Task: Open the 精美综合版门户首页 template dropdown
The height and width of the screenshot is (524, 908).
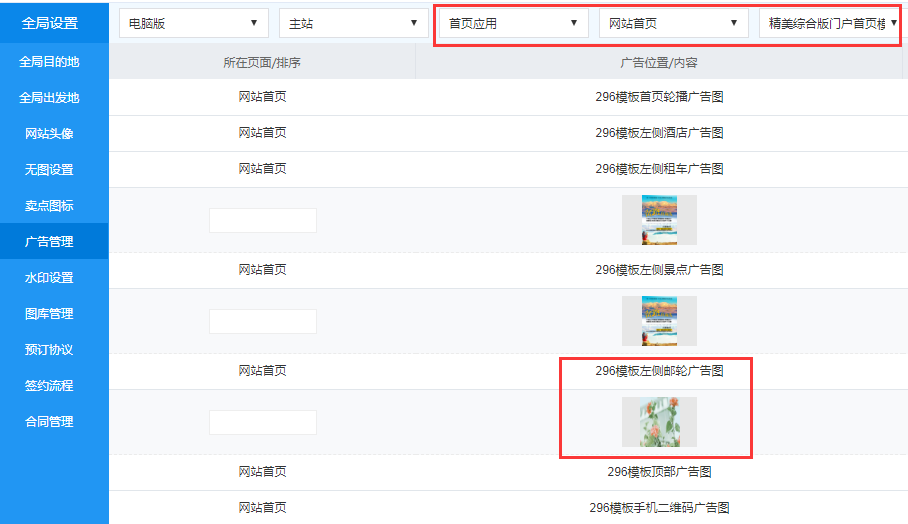Action: point(828,23)
